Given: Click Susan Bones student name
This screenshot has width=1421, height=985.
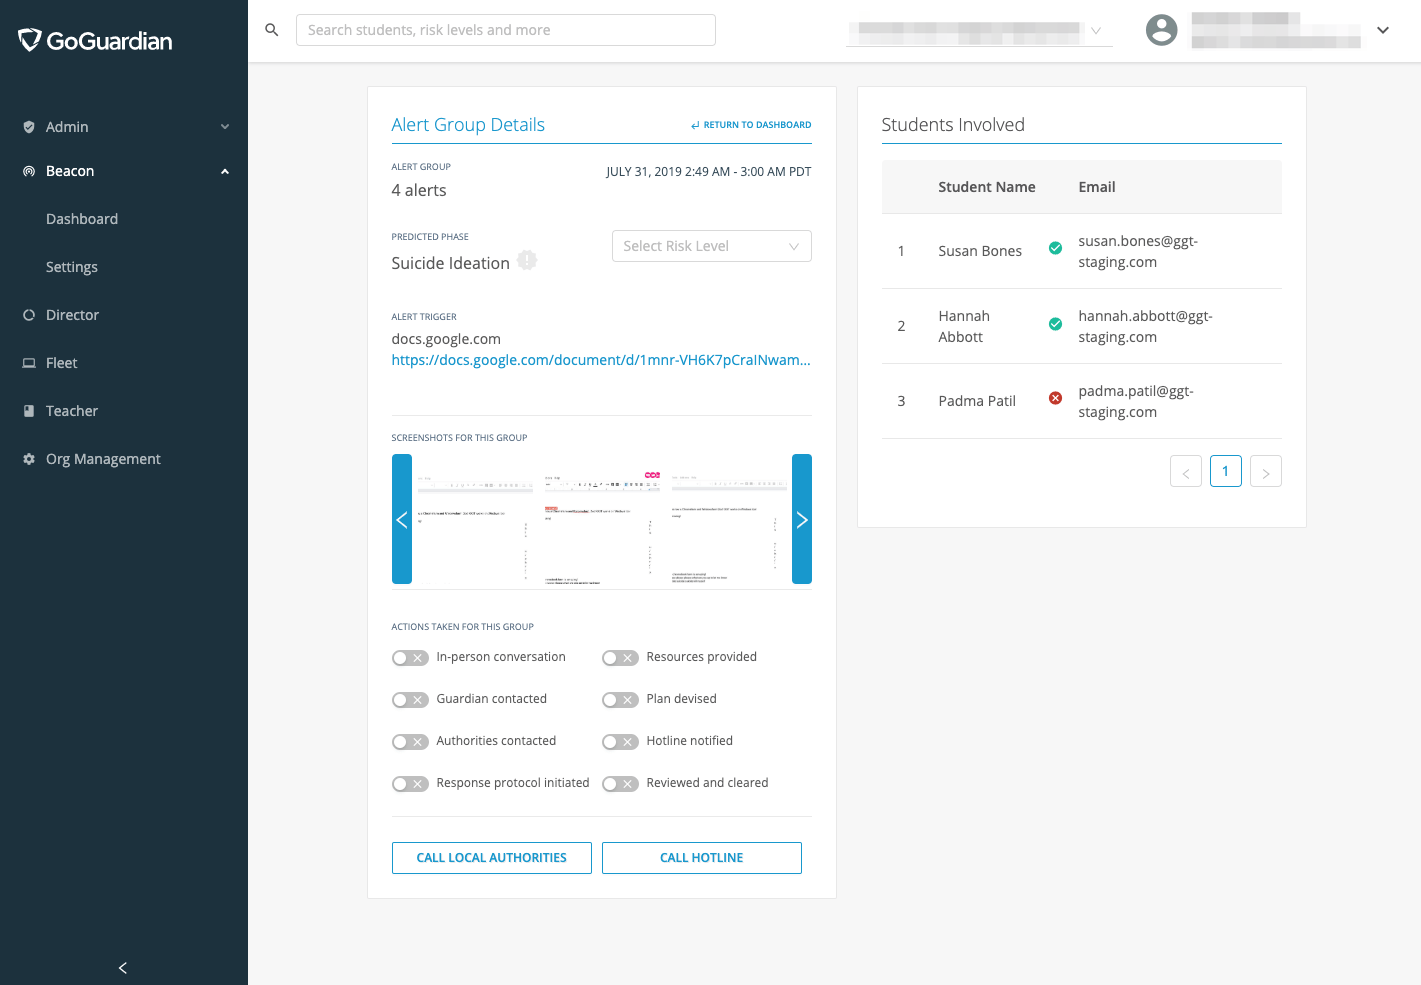Looking at the screenshot, I should tap(980, 251).
